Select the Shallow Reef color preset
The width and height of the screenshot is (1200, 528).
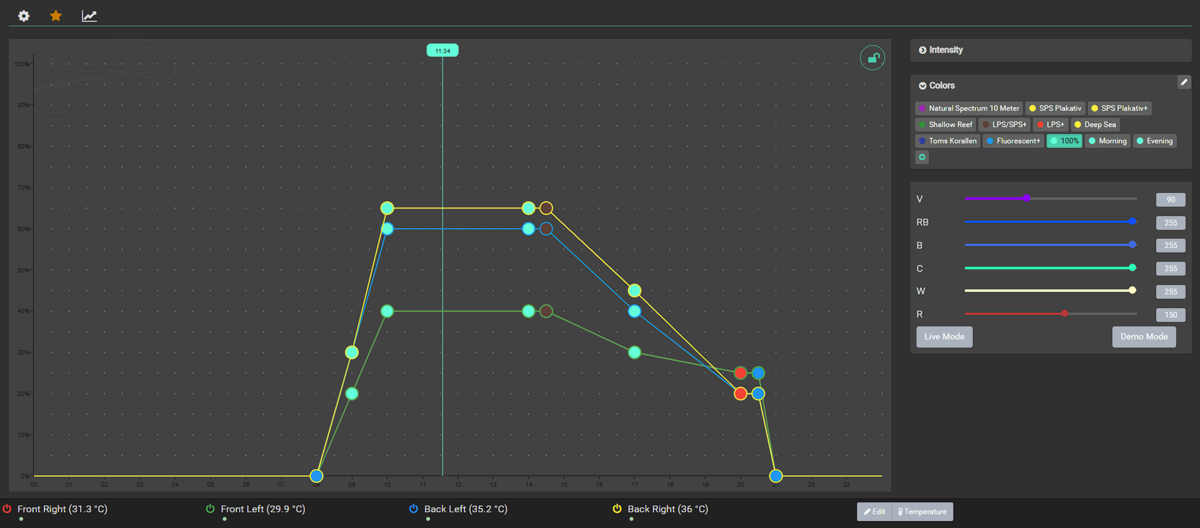coord(945,125)
